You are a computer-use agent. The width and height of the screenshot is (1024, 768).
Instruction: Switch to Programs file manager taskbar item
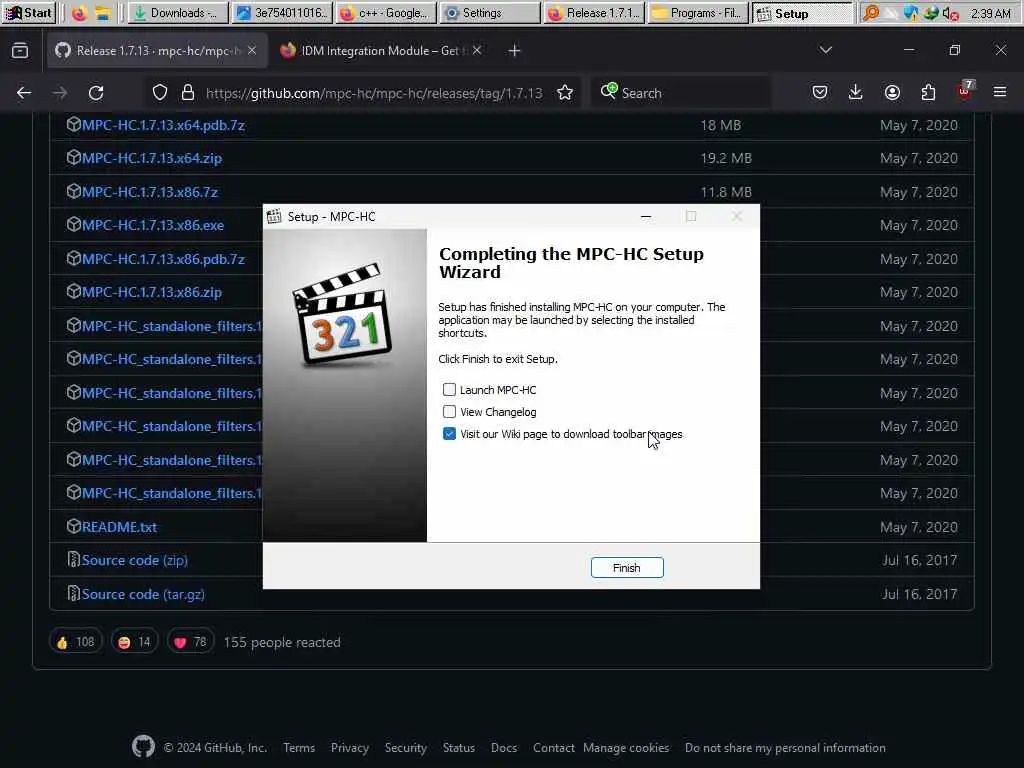(698, 13)
